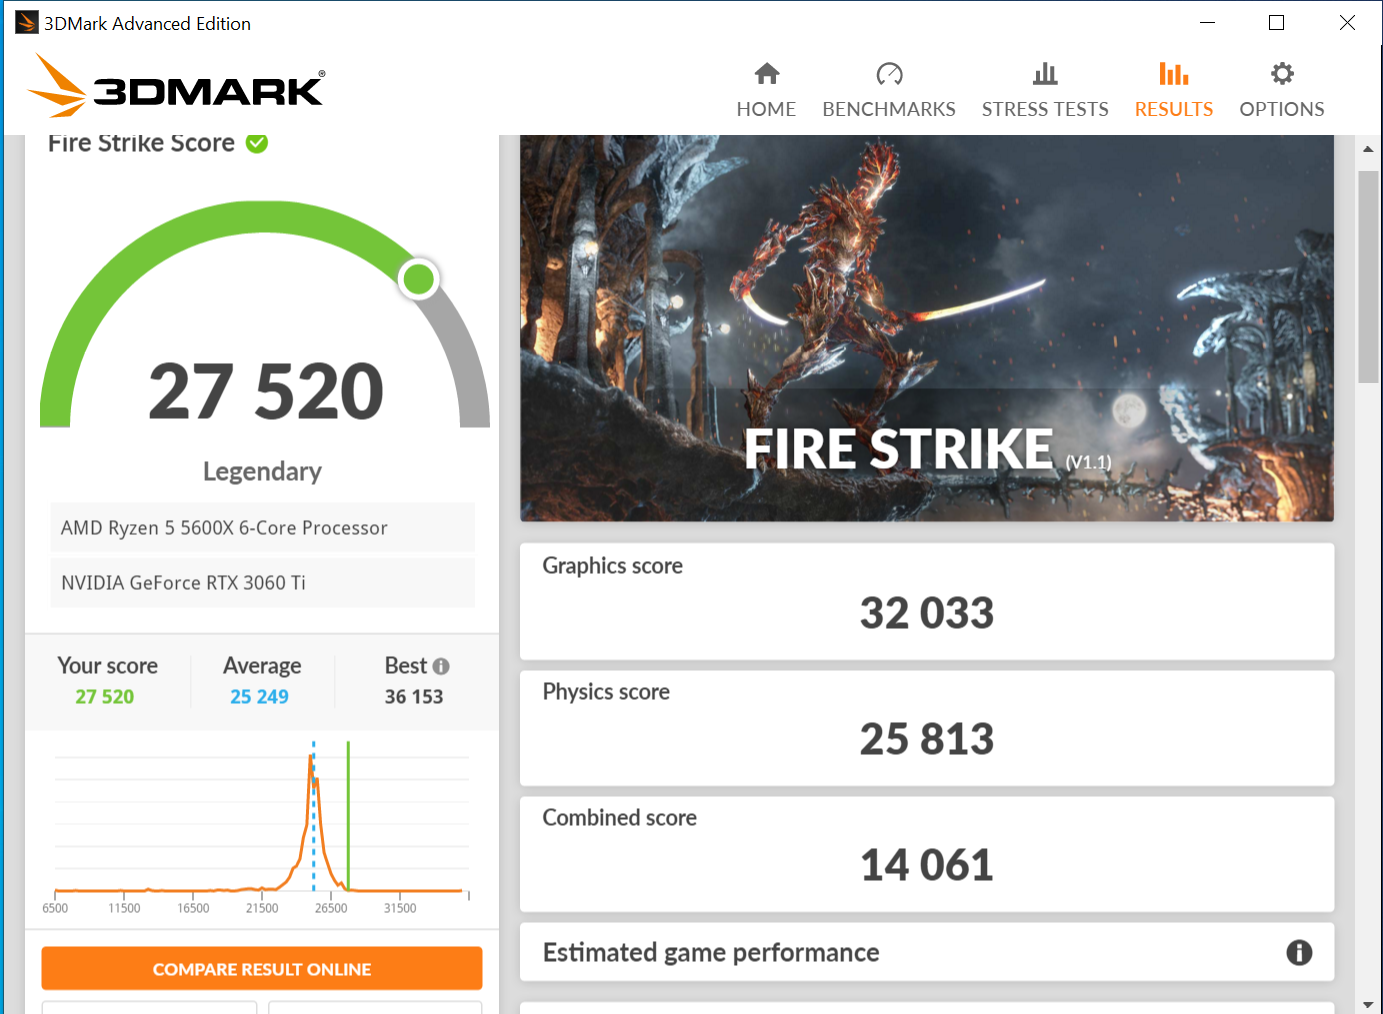This screenshot has width=1383, height=1014.
Task: Click the info icon next to Best
Action: click(x=441, y=666)
